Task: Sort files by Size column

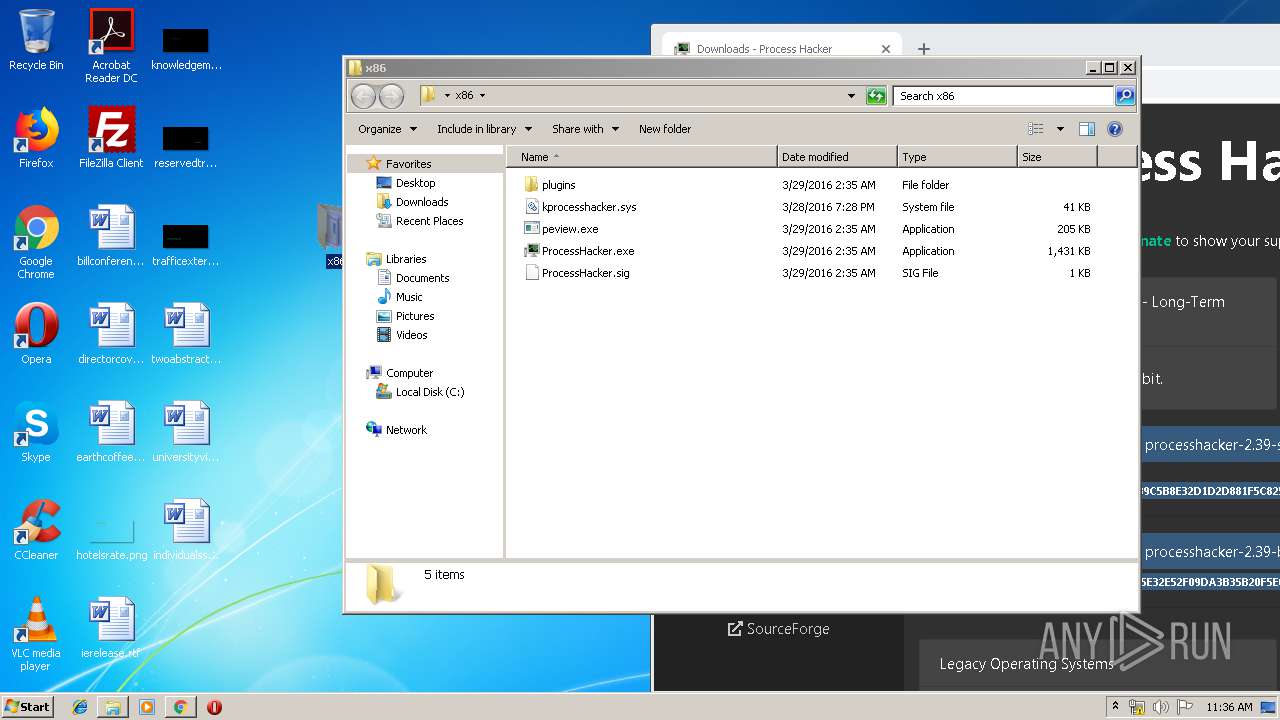Action: click(x=1057, y=157)
